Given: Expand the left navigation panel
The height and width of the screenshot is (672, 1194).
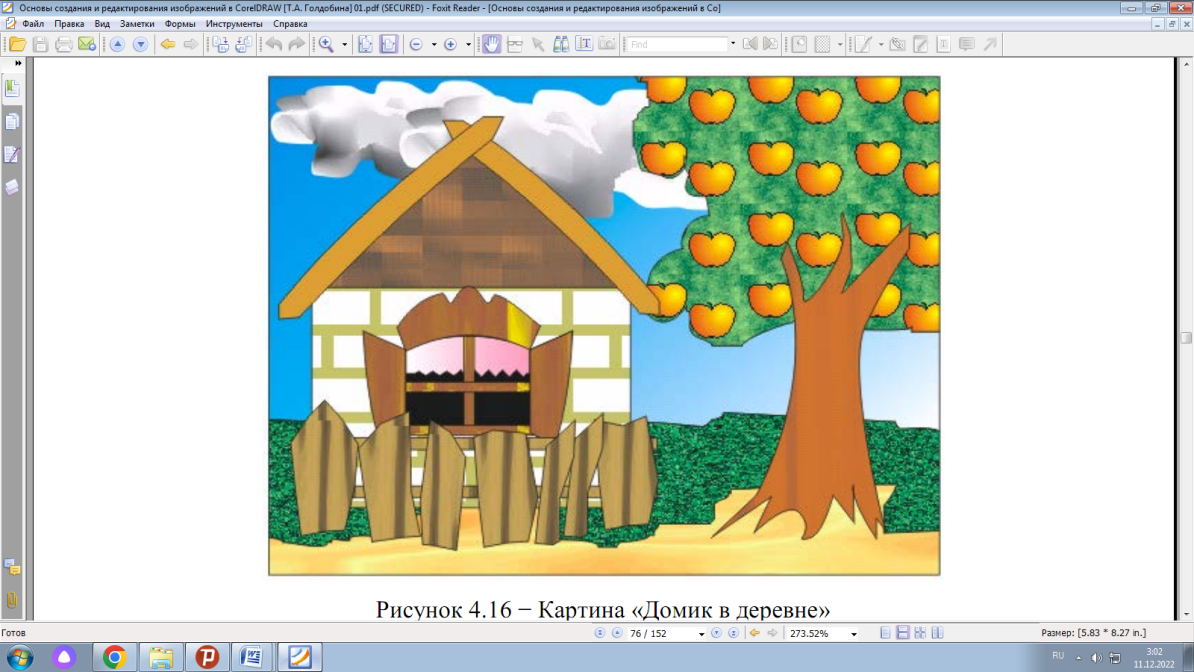Looking at the screenshot, I should pyautogui.click(x=18, y=63).
